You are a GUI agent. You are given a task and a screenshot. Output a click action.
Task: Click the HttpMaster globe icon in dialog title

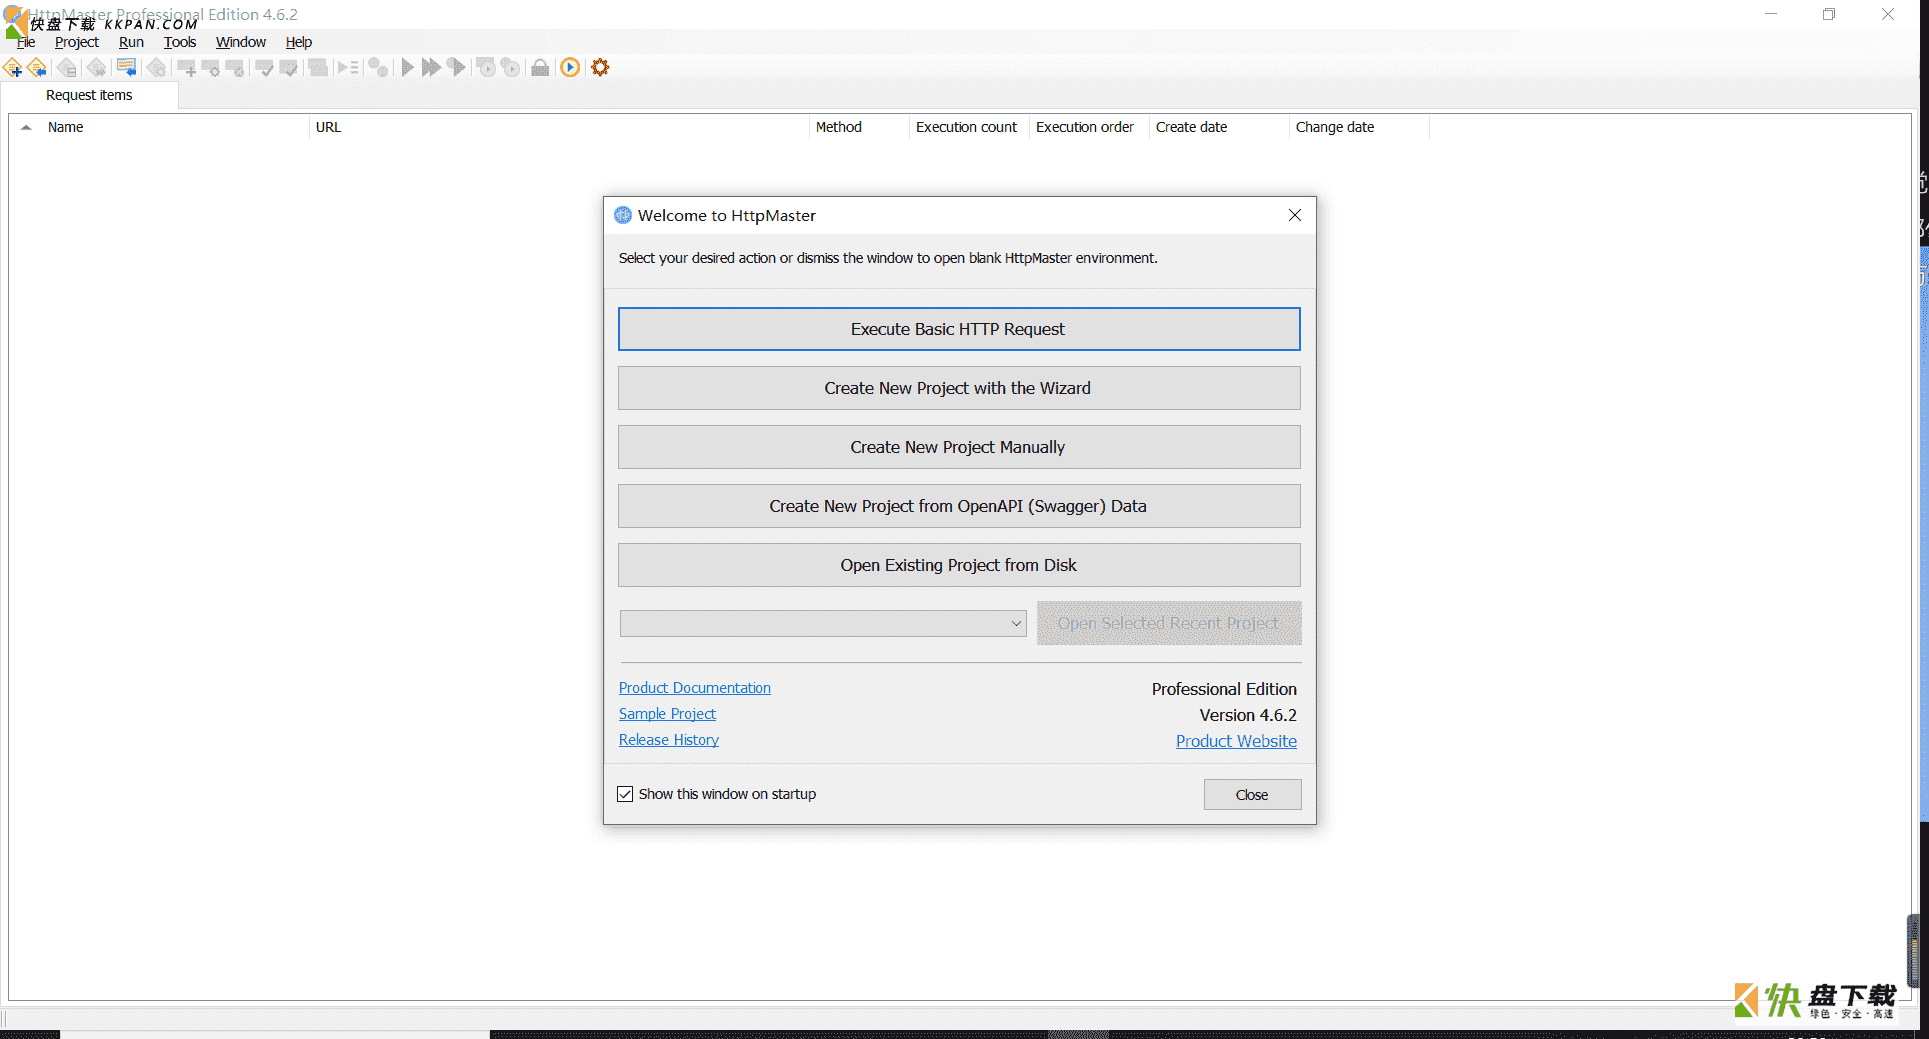[x=623, y=215]
